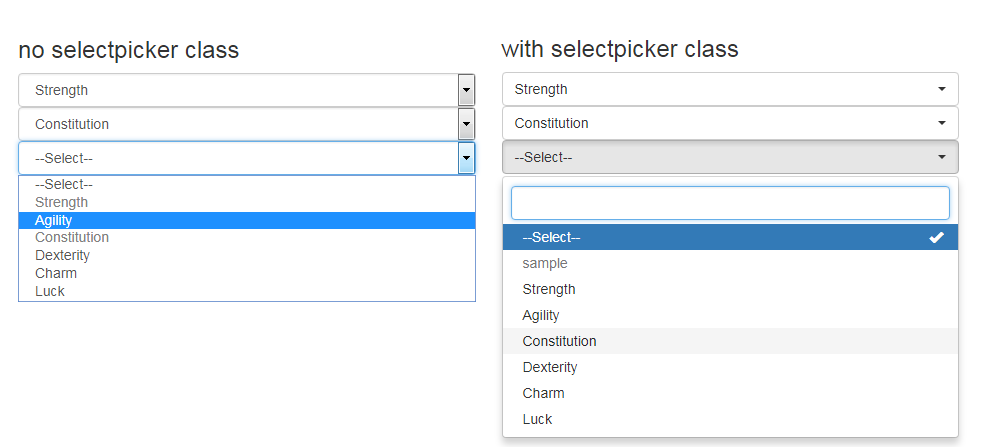Select Constitution in the selectpicker menu
Screen dimensions: 987x447
click(730, 341)
